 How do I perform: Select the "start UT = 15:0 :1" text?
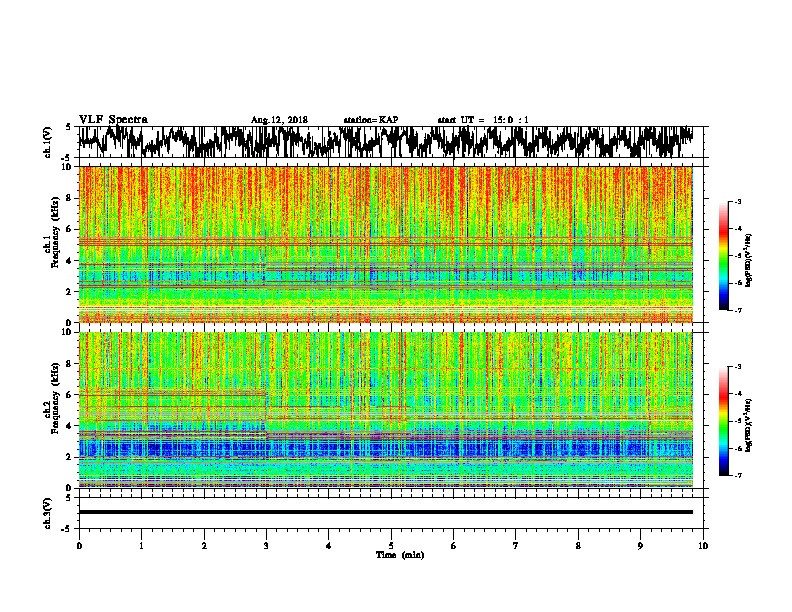tap(483, 120)
